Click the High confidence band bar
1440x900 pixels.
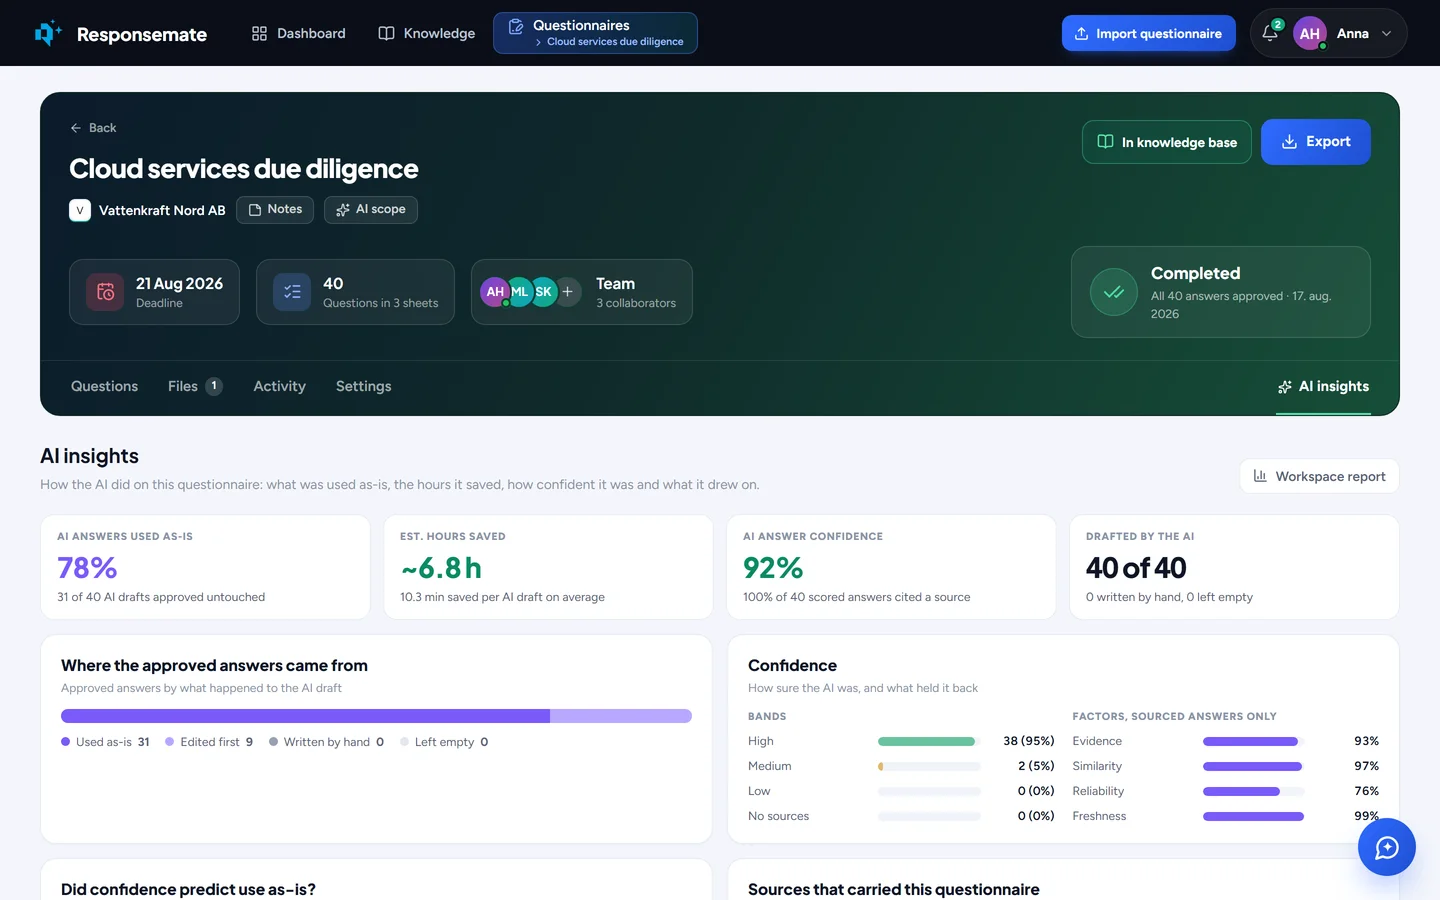pyautogui.click(x=929, y=741)
